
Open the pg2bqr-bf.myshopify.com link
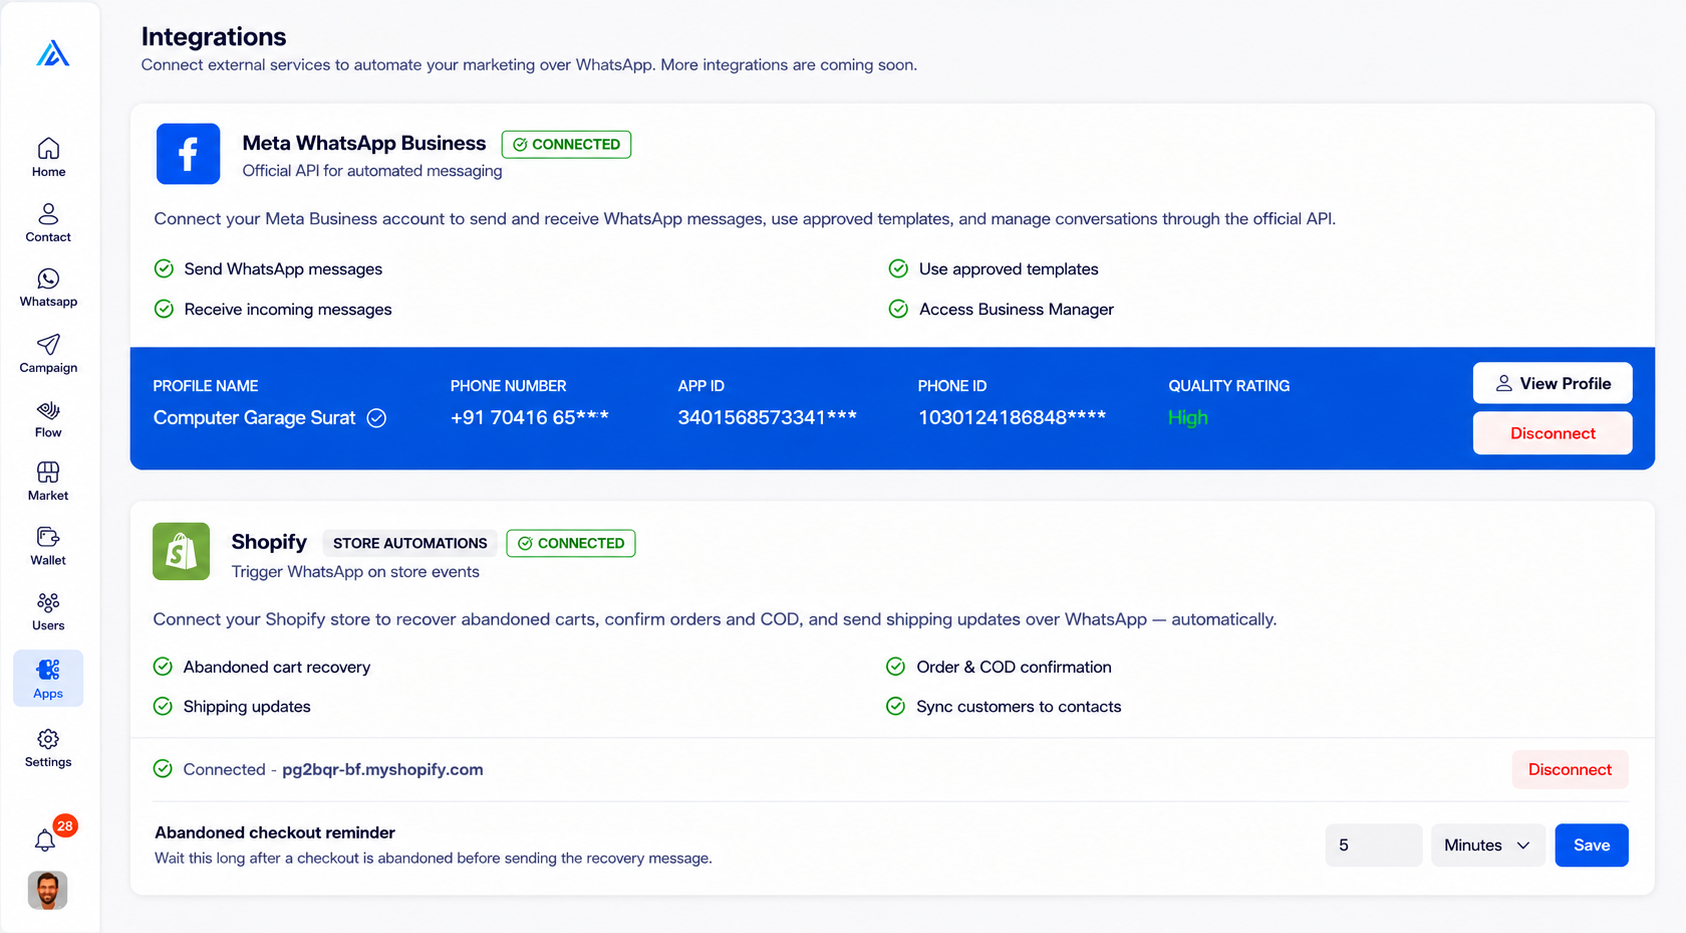click(383, 769)
